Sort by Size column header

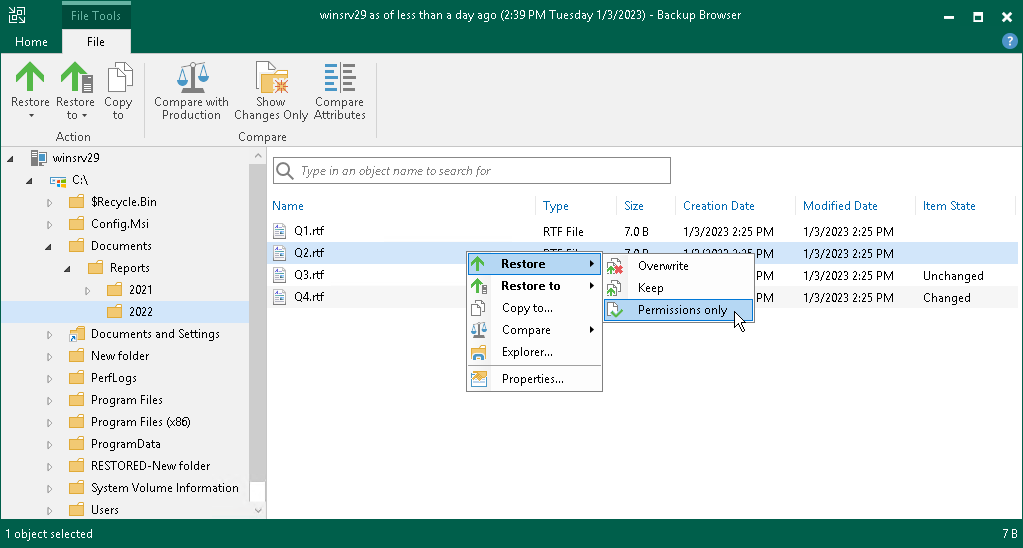tap(634, 206)
